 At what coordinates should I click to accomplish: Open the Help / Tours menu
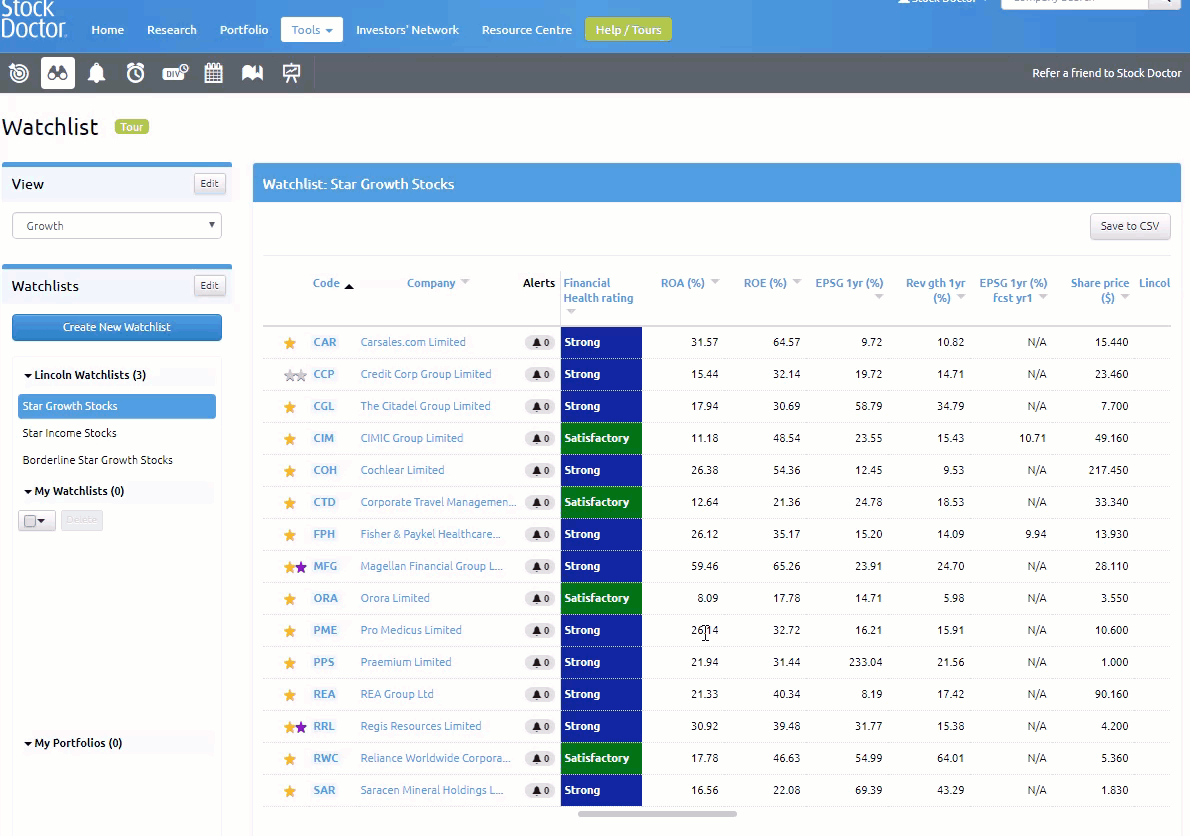tap(628, 30)
